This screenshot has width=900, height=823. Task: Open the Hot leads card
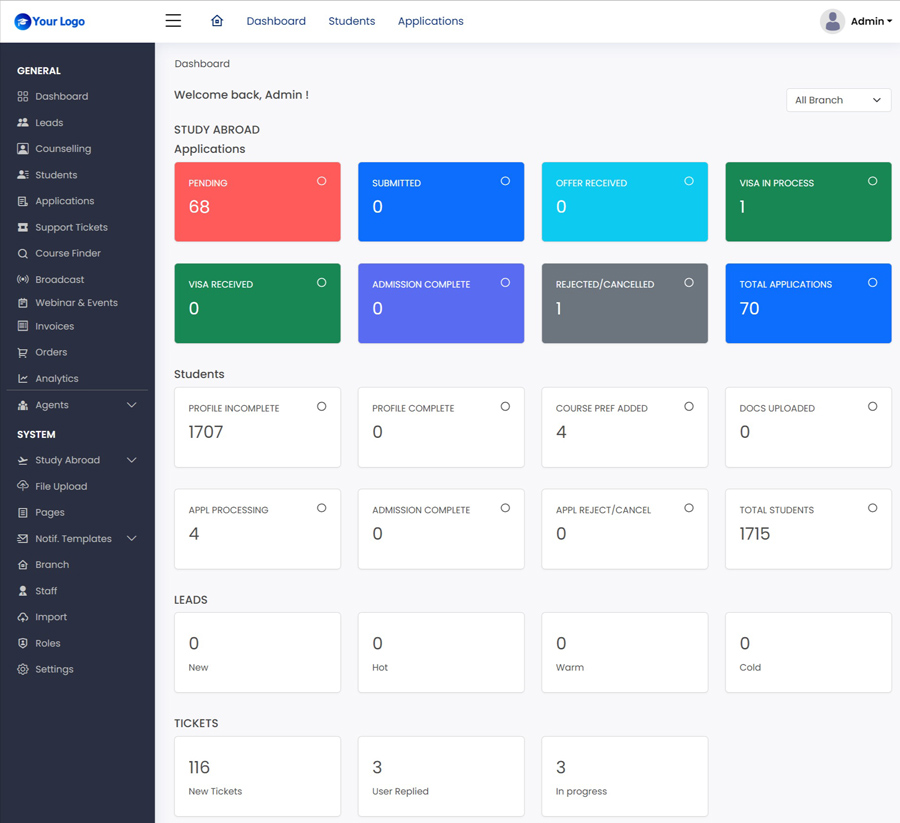pyautogui.click(x=441, y=652)
